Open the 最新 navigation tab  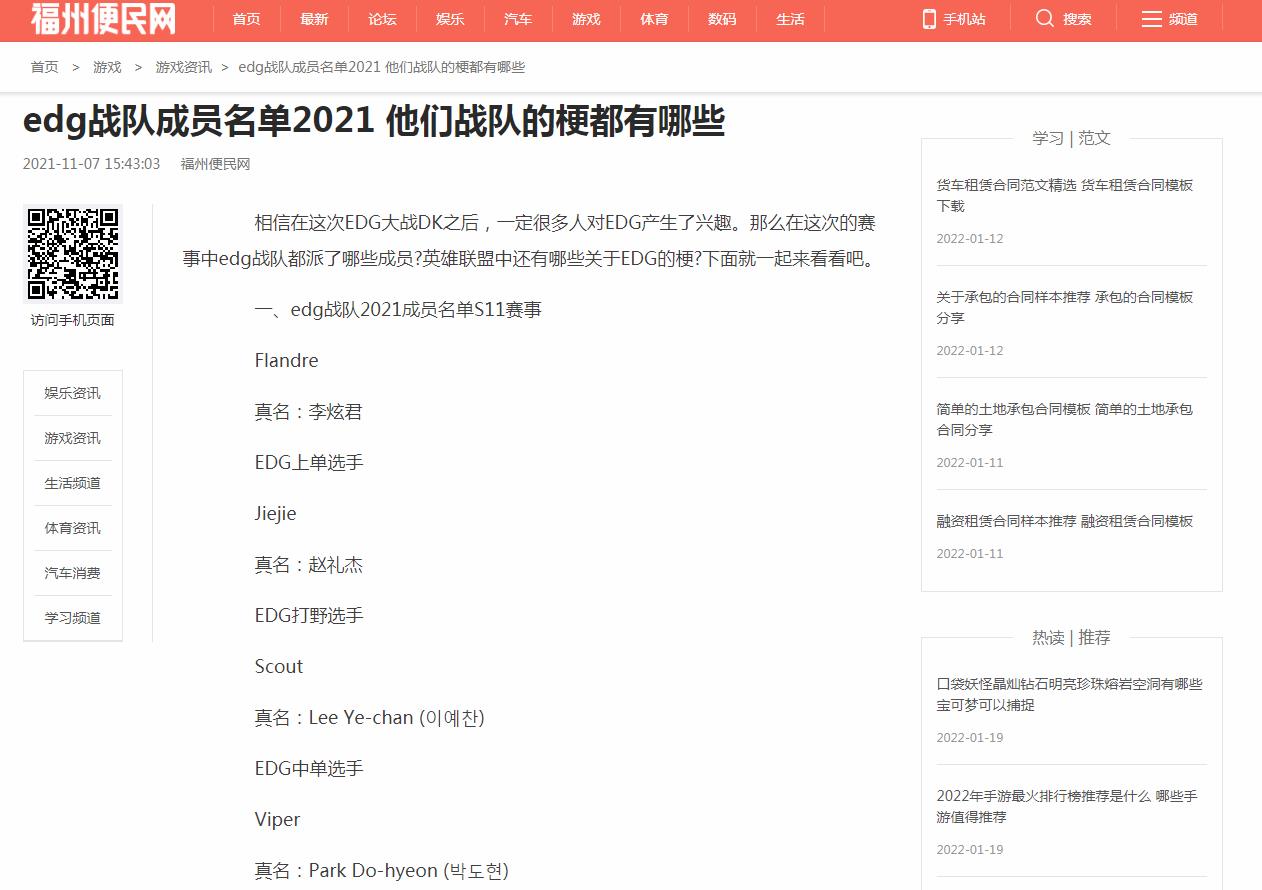click(314, 19)
